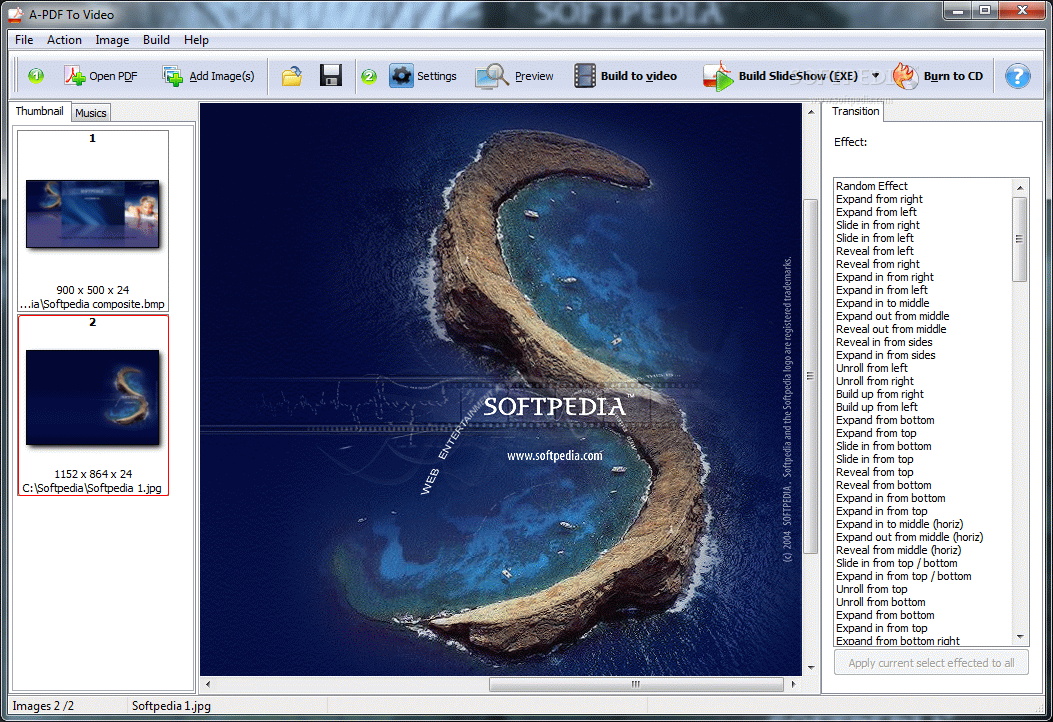
Task: Click the blue help question mark icon
Action: click(x=1017, y=76)
